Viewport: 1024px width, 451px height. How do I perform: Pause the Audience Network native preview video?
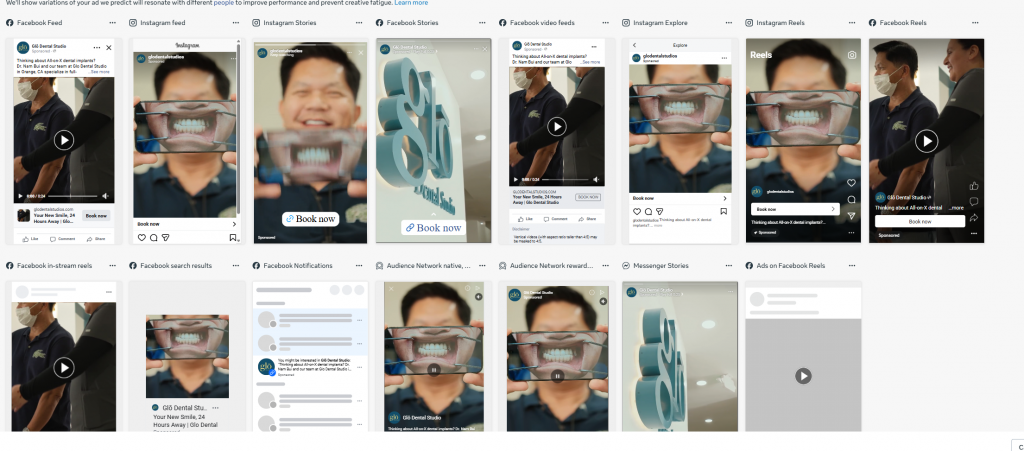tap(433, 369)
